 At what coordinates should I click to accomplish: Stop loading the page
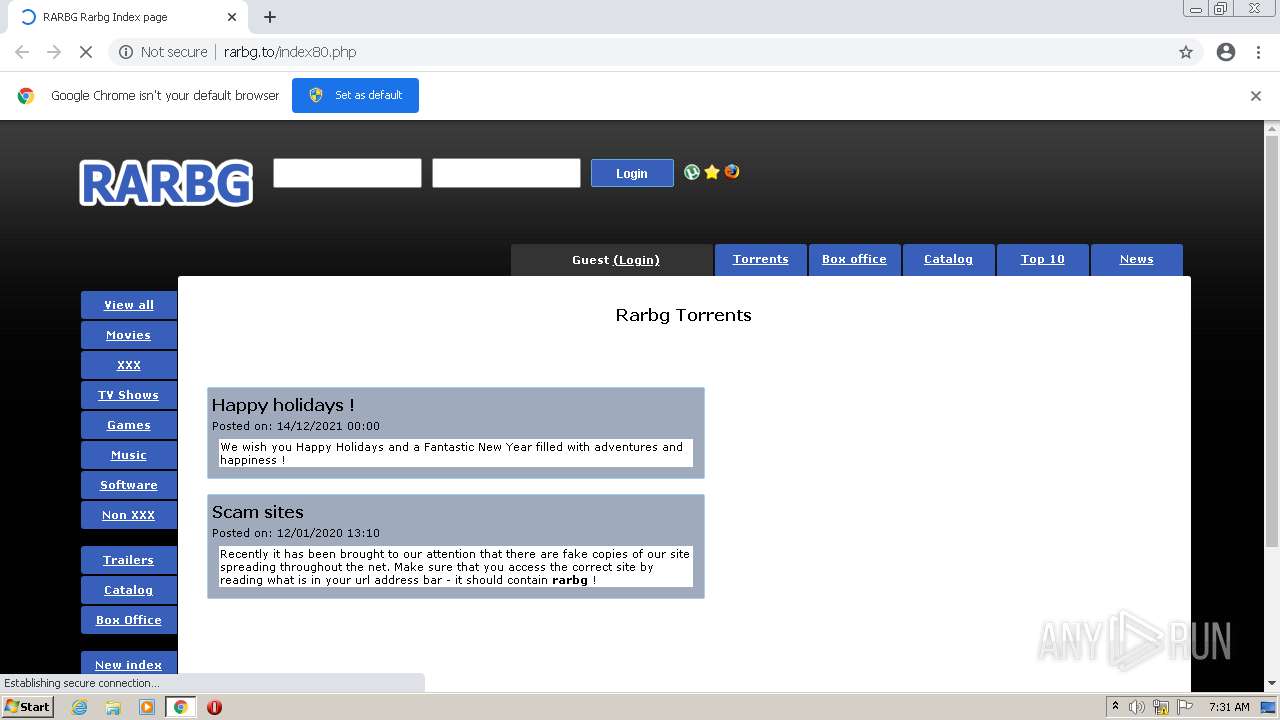[86, 52]
